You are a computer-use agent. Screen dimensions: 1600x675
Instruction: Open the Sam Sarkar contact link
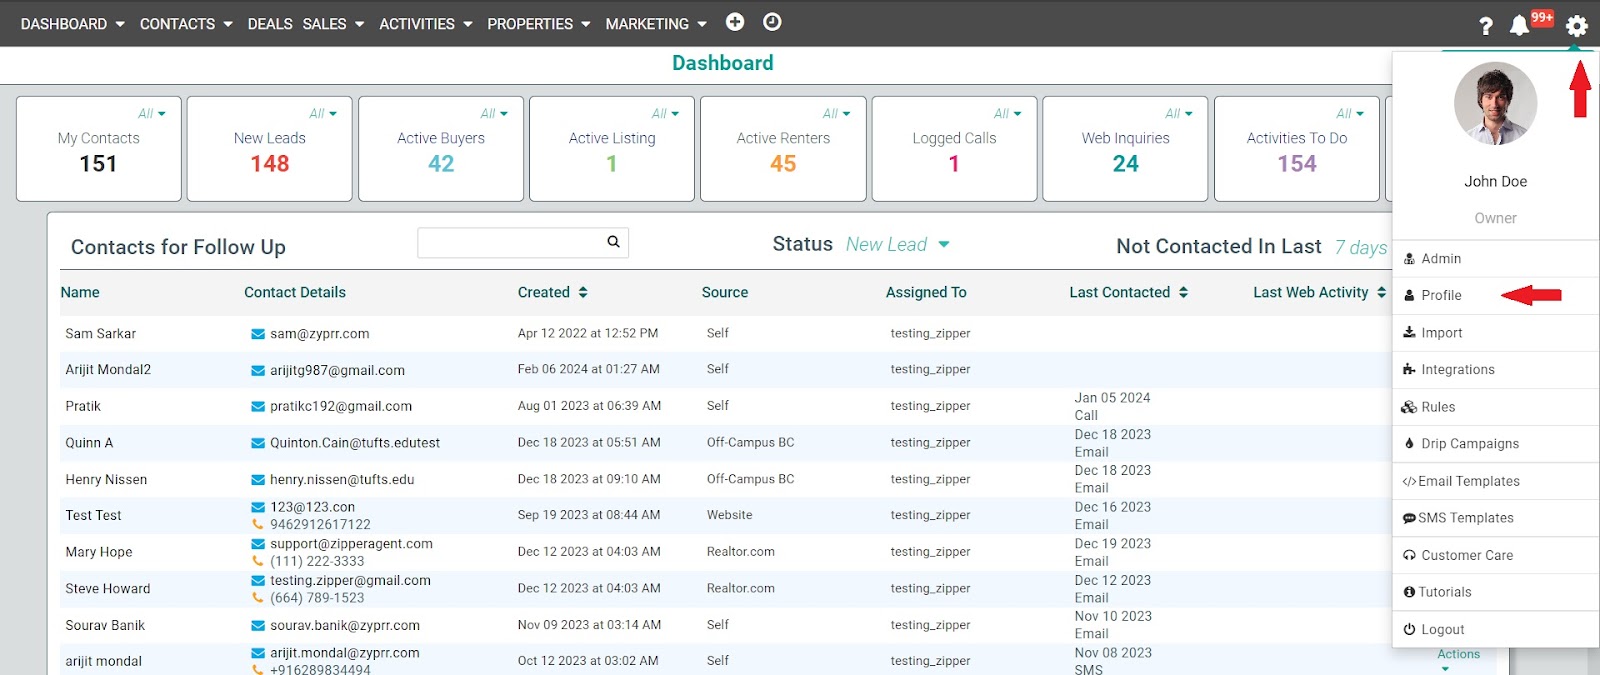pos(101,334)
